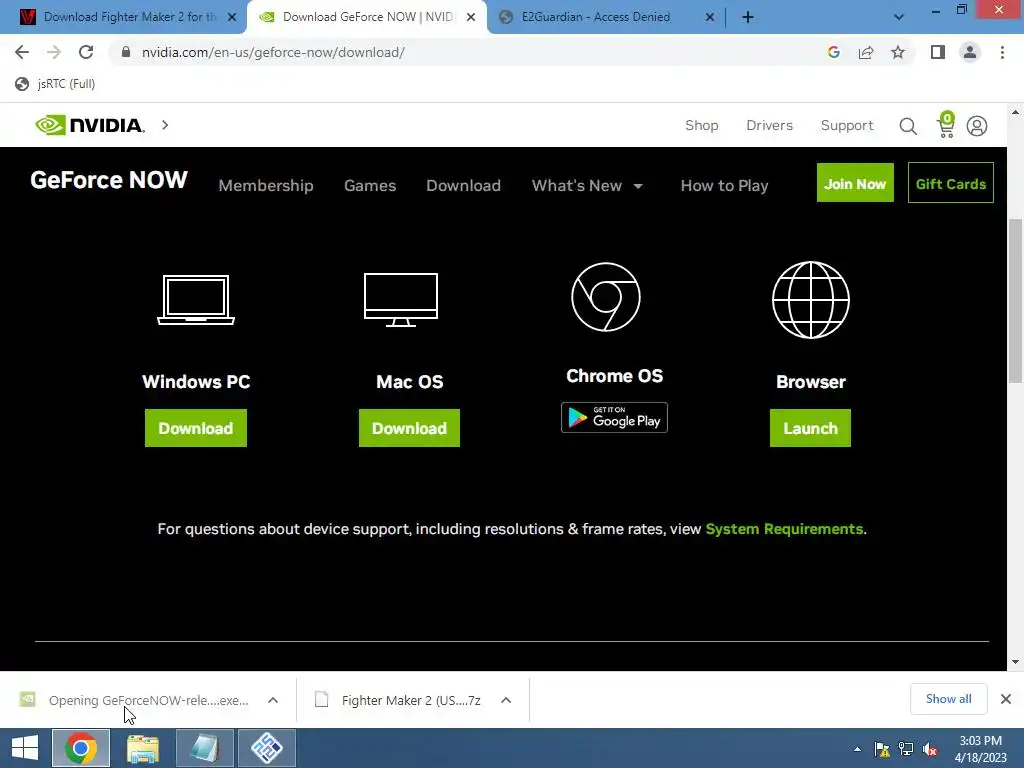This screenshot has height=768, width=1024.
Task: Open the Windows Start menu
Action: [x=25, y=748]
